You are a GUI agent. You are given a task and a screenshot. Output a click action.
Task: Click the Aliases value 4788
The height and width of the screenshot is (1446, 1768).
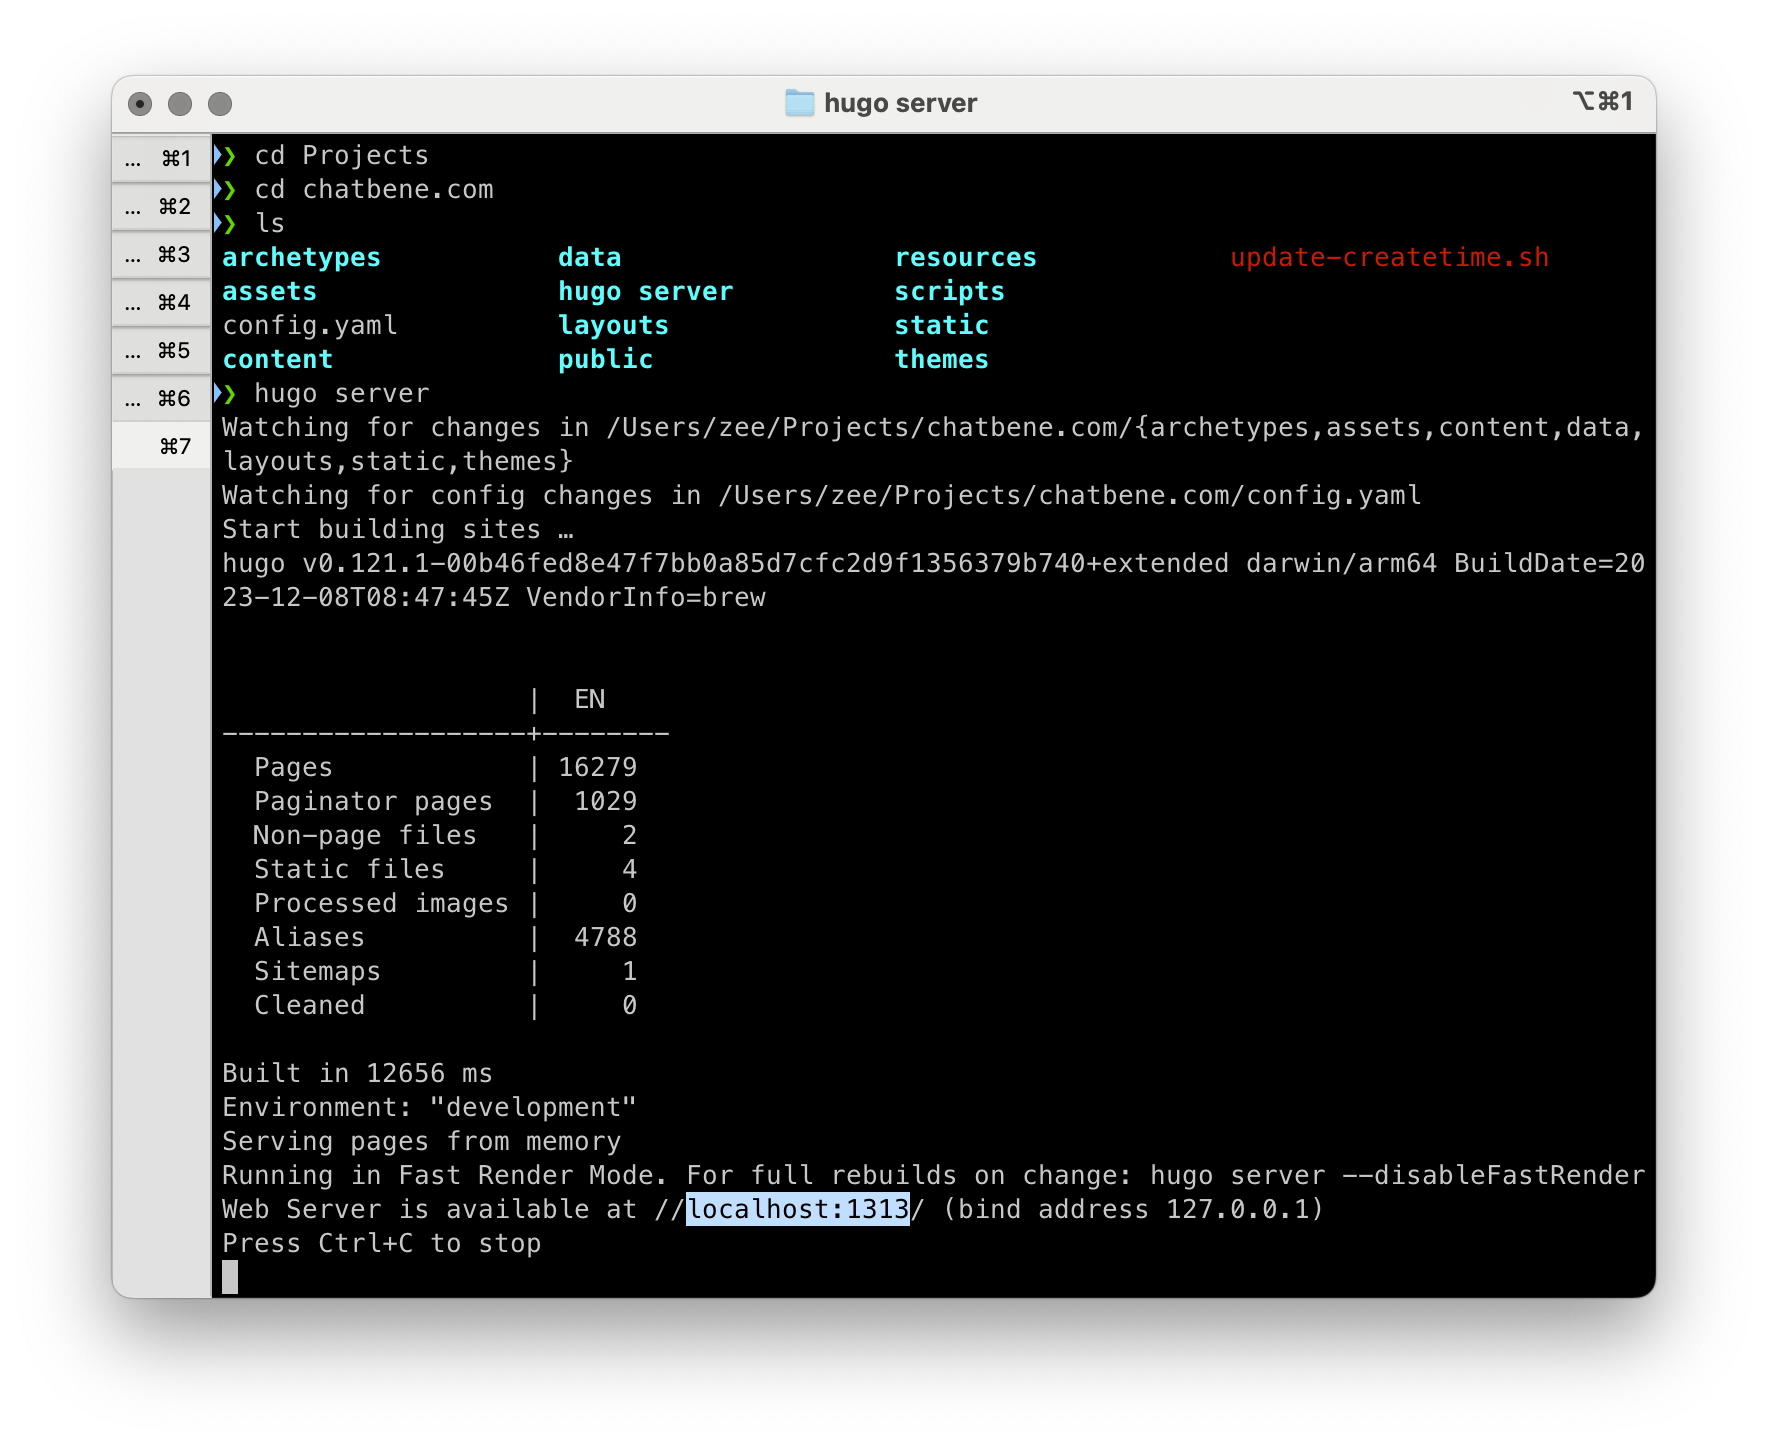605,938
